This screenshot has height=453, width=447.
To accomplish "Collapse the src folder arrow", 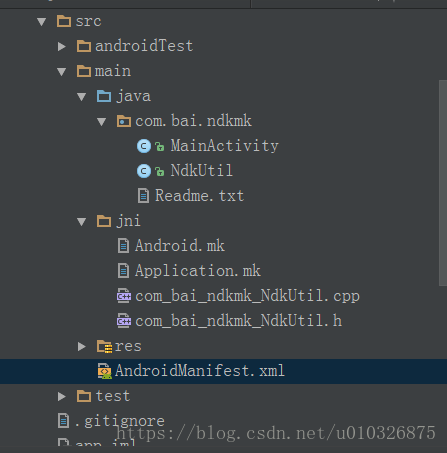I will pyautogui.click(x=42, y=22).
